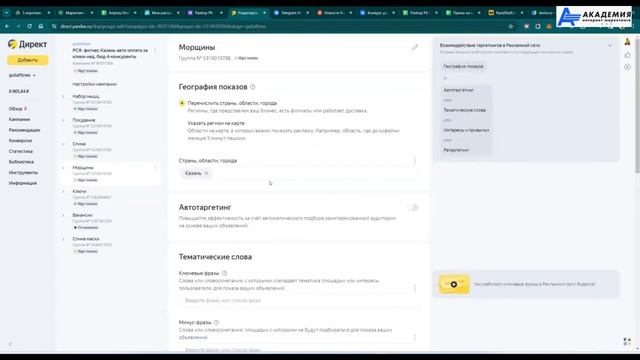Select Указать регион на карте option
This screenshot has width=640, height=360.
tap(216, 123)
